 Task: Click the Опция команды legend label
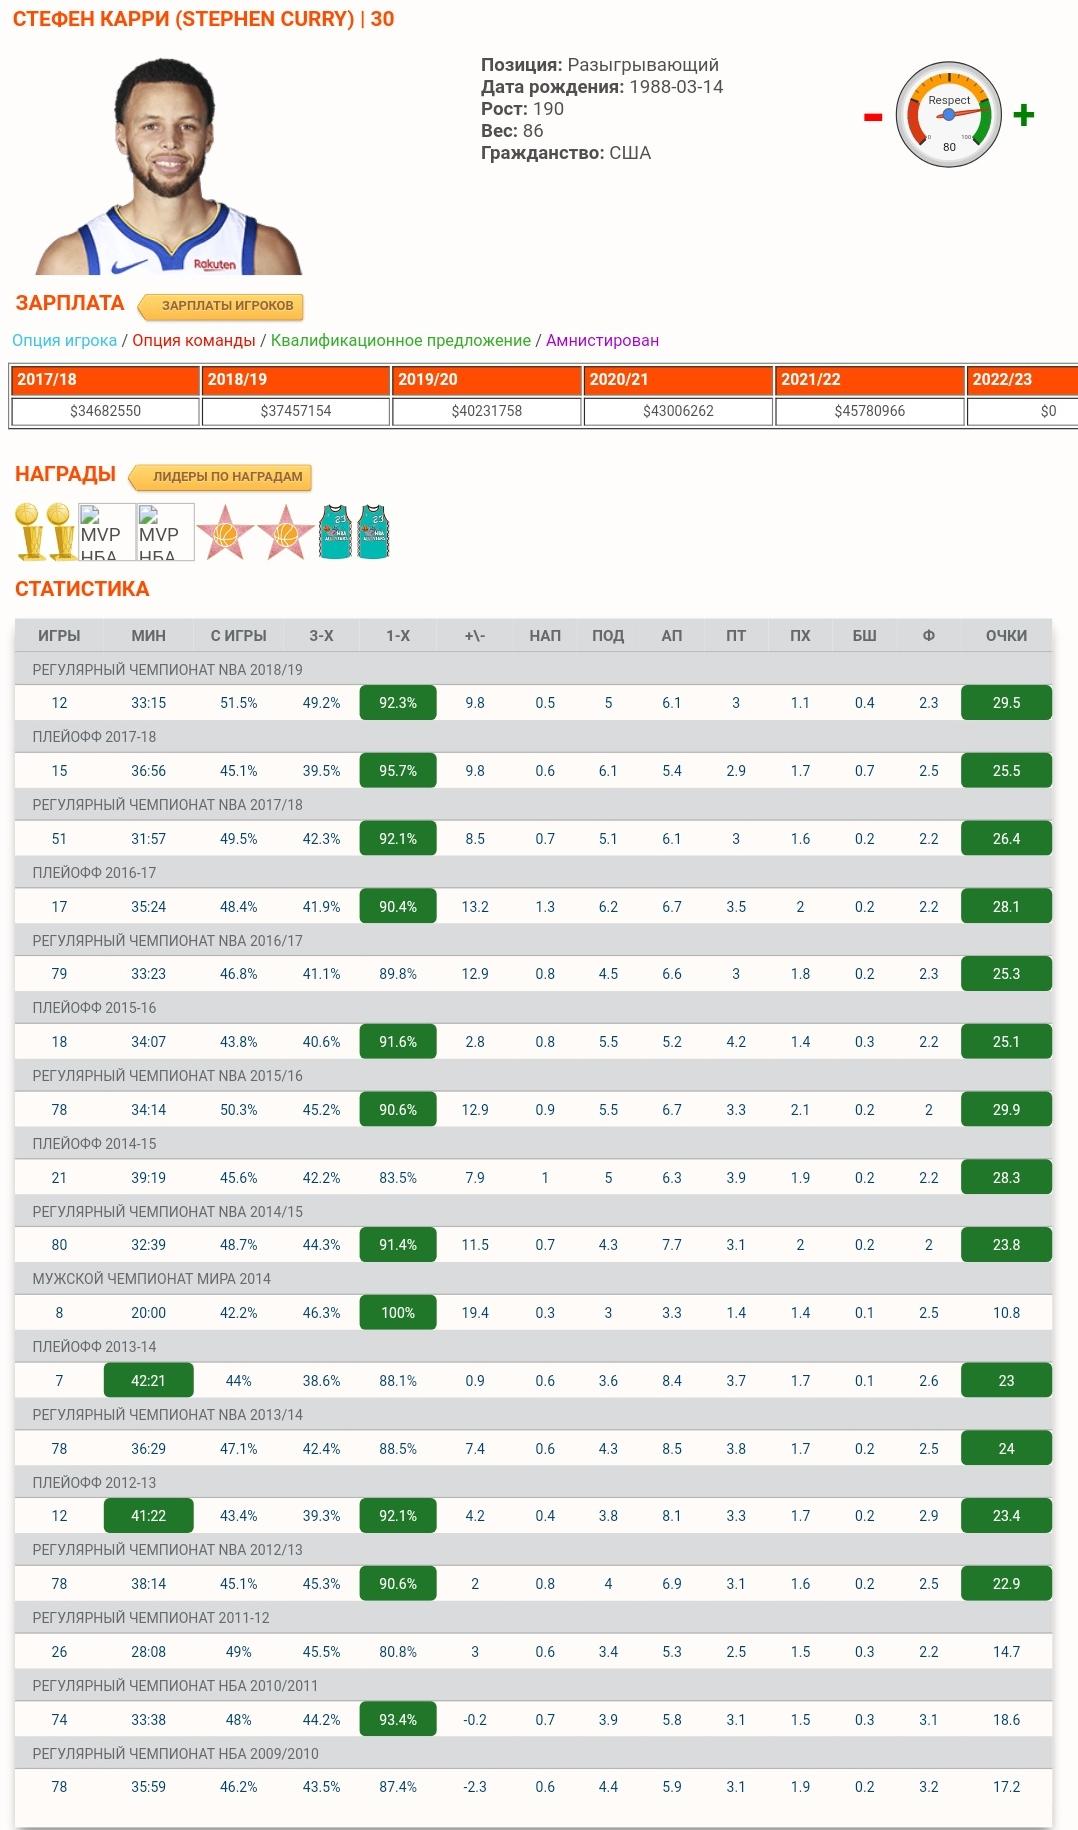click(x=194, y=340)
